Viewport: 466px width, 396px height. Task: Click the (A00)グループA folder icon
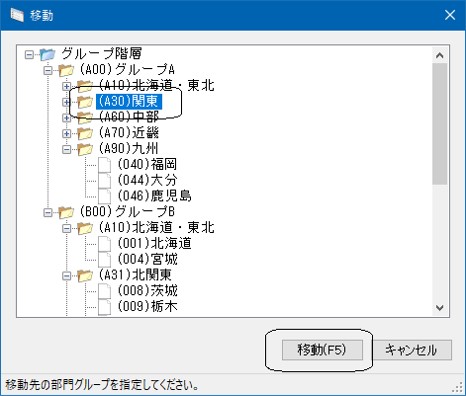[x=66, y=70]
